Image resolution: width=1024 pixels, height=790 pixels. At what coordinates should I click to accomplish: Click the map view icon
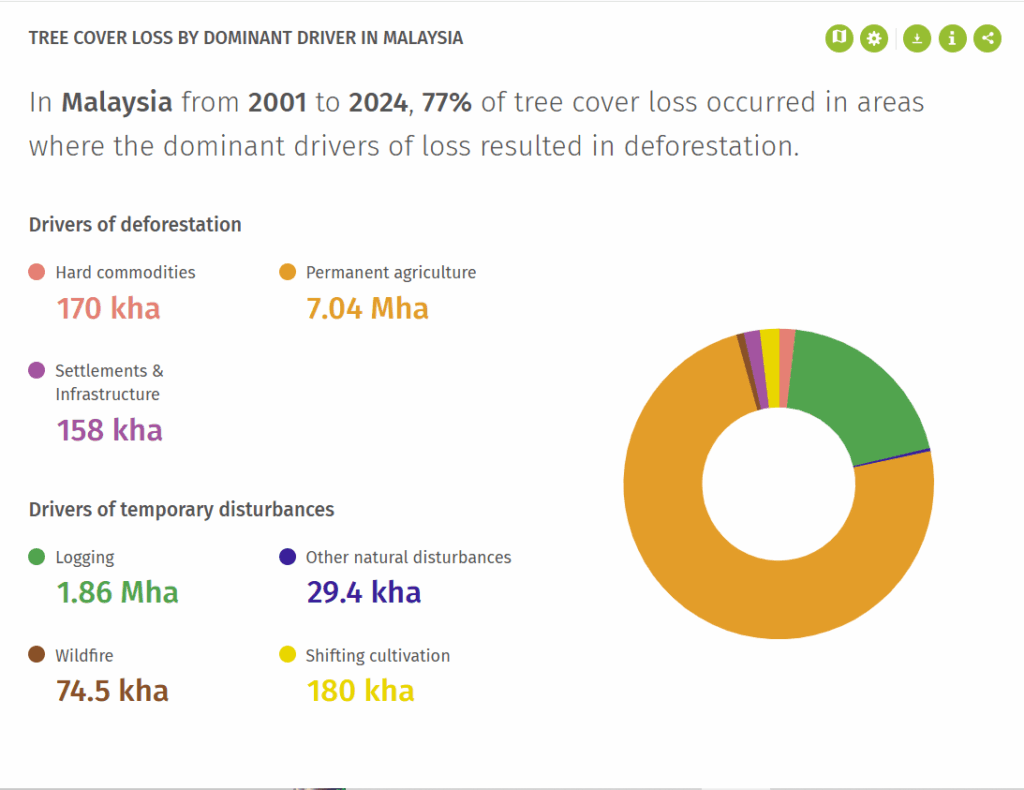click(x=839, y=38)
